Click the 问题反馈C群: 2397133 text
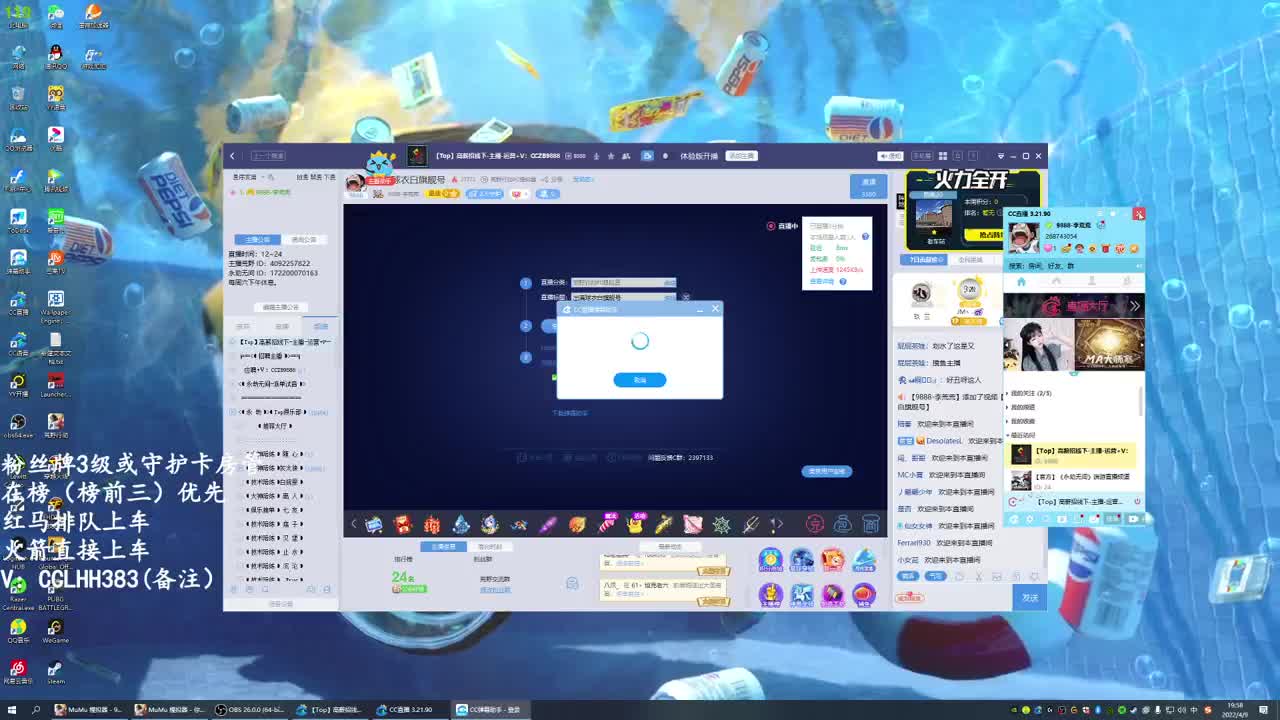 coord(680,457)
